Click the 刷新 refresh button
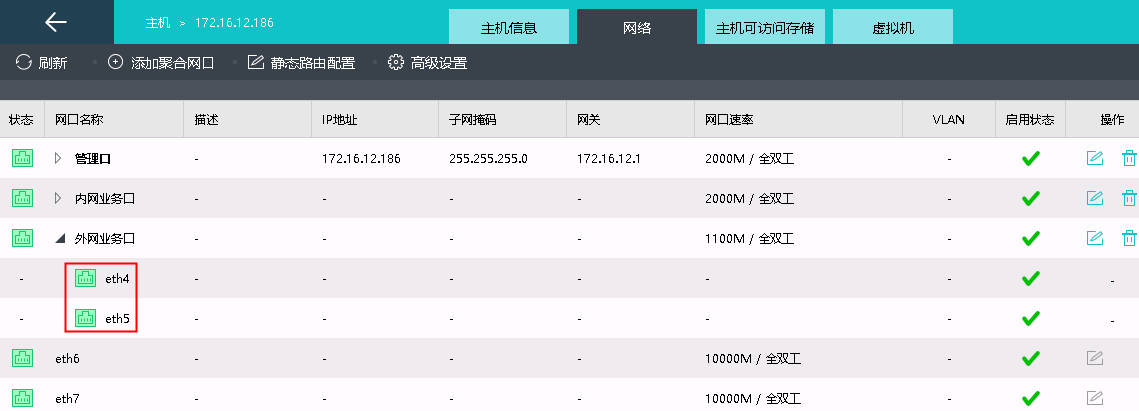 (x=42, y=63)
